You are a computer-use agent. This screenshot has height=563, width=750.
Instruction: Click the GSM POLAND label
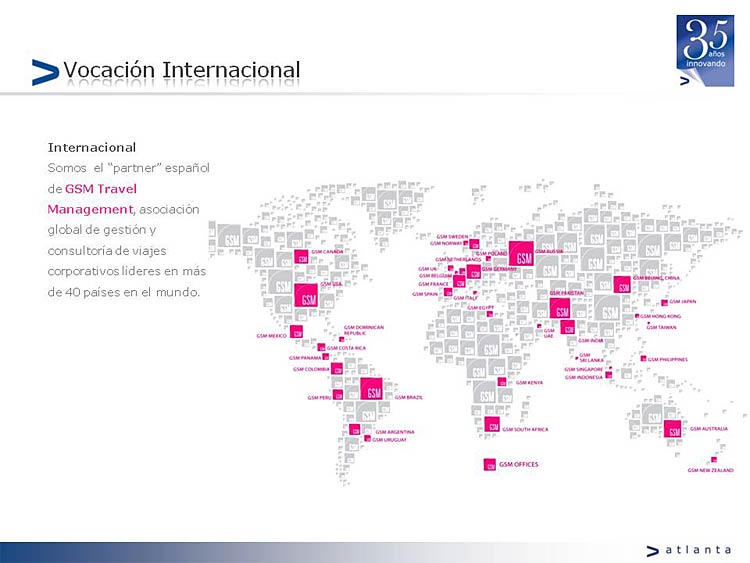[492, 253]
